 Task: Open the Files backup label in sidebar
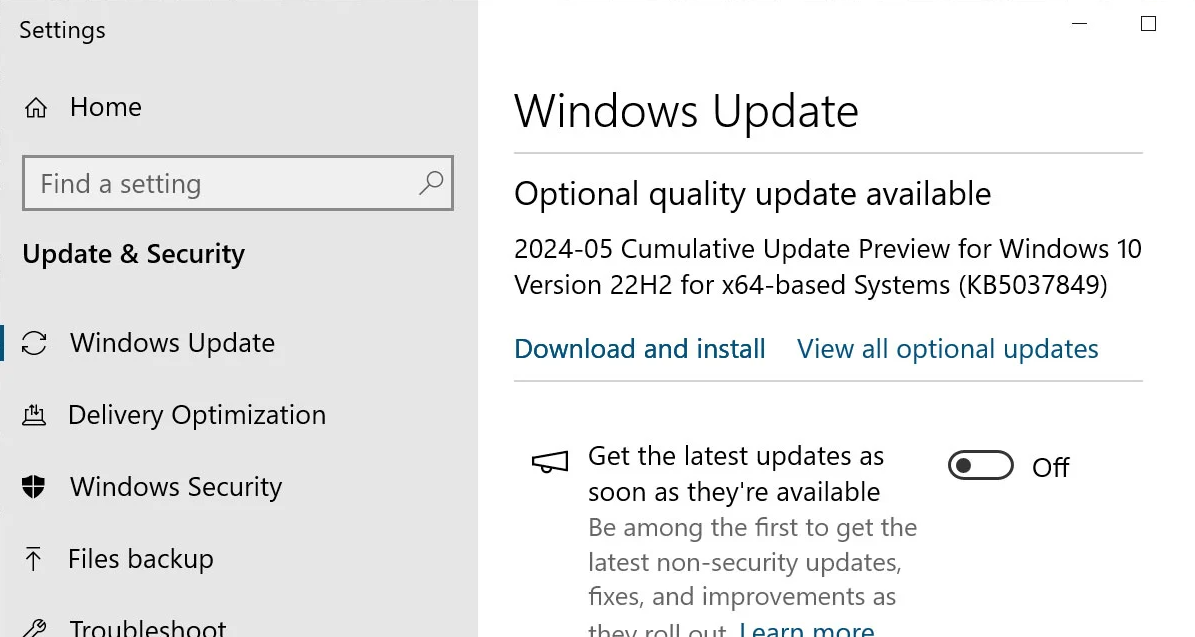coord(141,559)
